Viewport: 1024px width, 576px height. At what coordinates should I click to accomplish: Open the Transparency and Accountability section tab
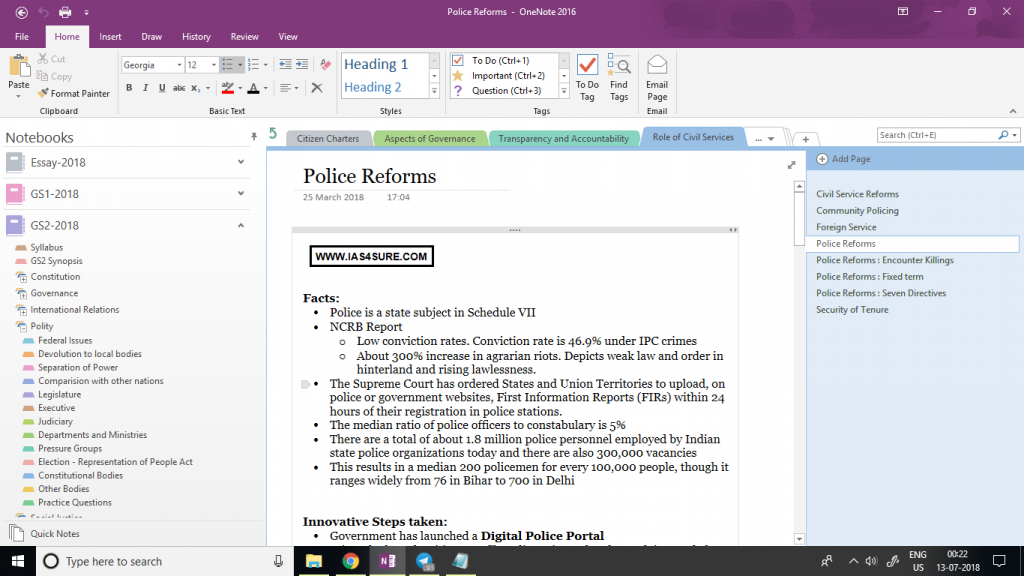click(564, 138)
